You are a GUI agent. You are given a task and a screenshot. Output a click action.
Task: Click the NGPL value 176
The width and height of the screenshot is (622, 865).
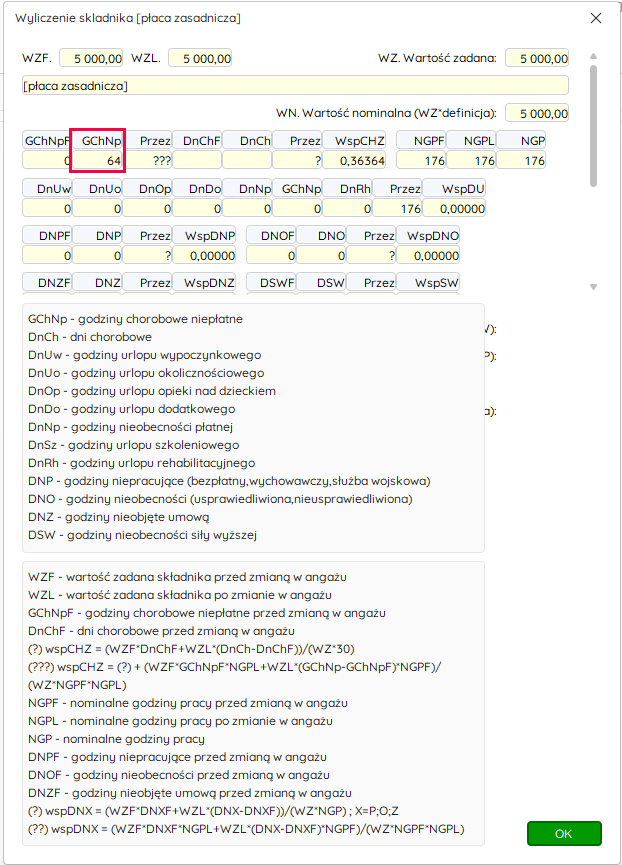(471, 161)
